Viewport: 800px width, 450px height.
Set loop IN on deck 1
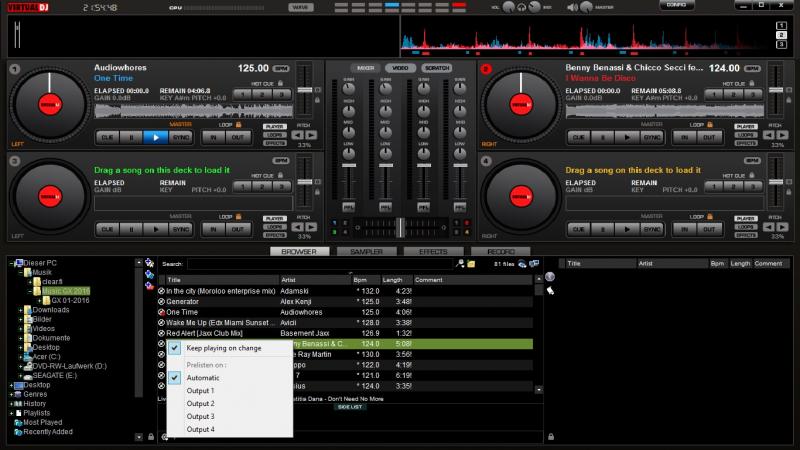(213, 137)
